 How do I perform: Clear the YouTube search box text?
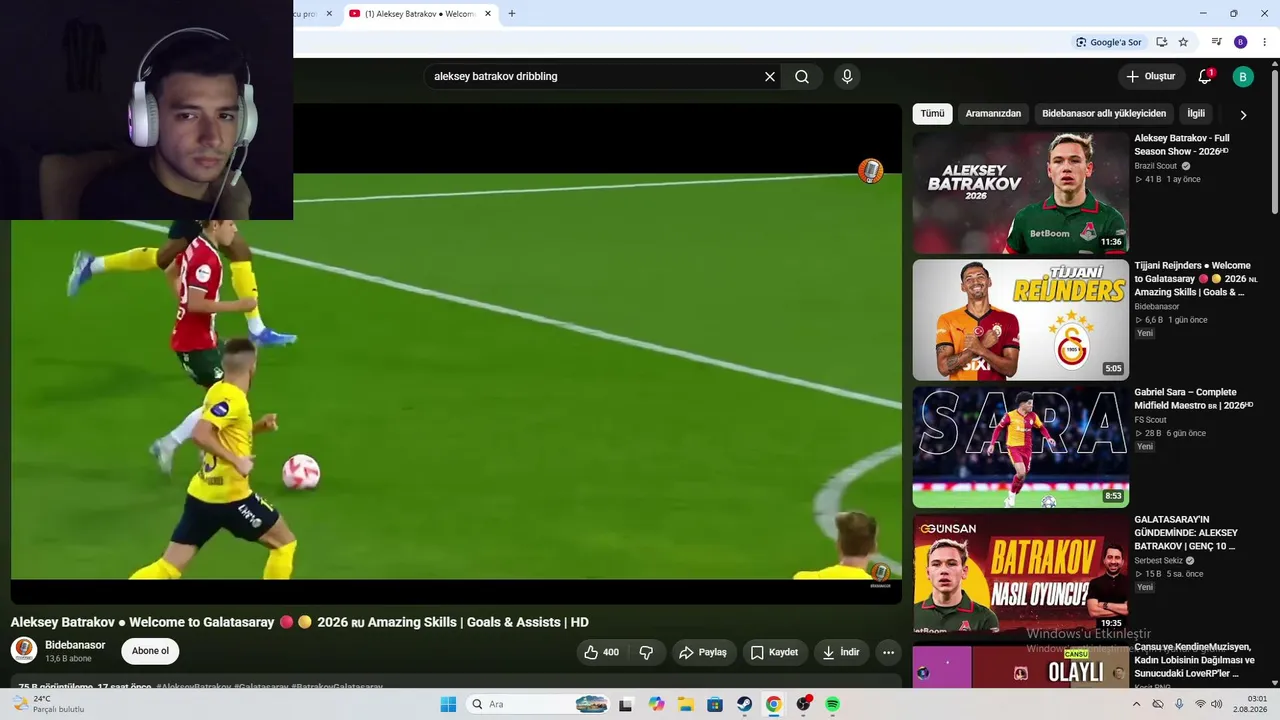770,77
